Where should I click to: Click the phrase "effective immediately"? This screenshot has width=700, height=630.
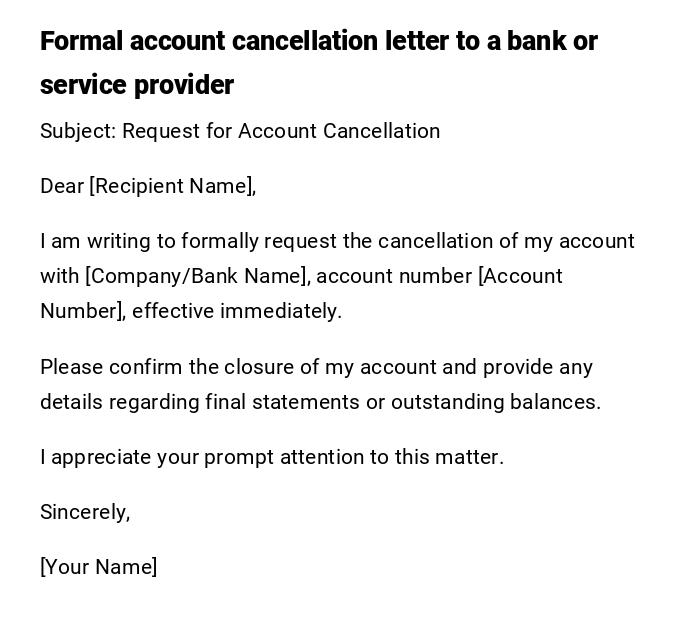[x=236, y=311]
